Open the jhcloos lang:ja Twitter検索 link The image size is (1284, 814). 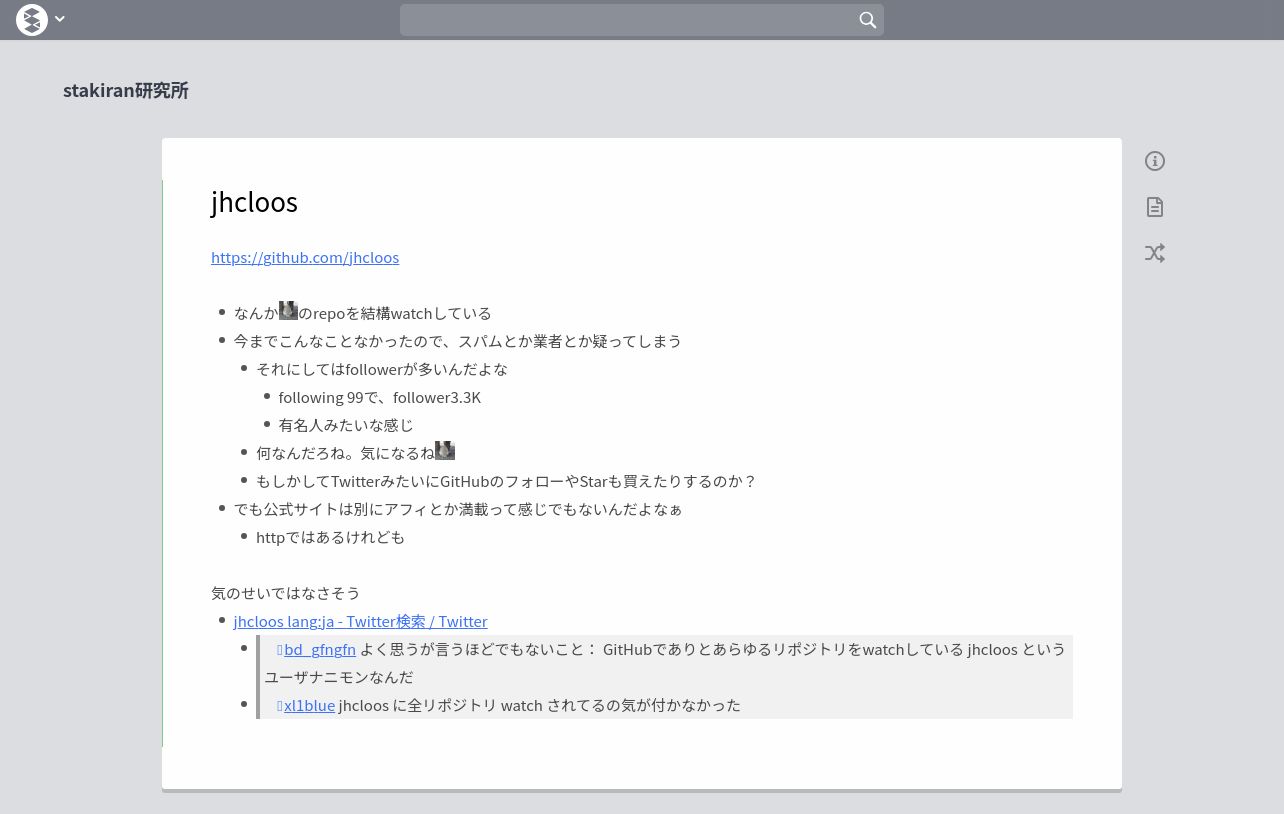coord(360,621)
